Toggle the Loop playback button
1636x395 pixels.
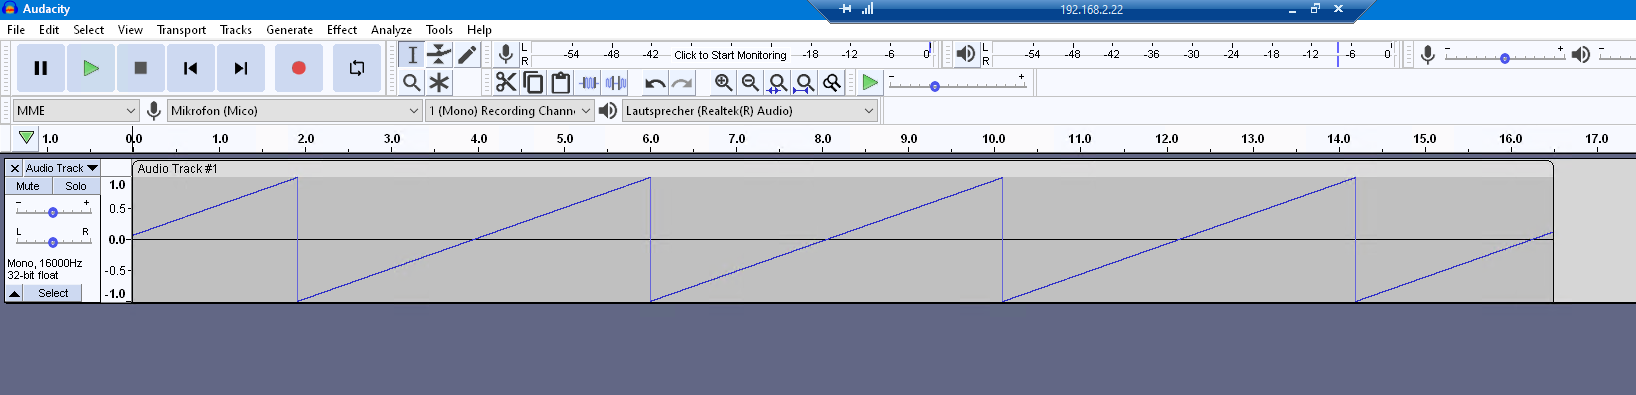pos(357,68)
